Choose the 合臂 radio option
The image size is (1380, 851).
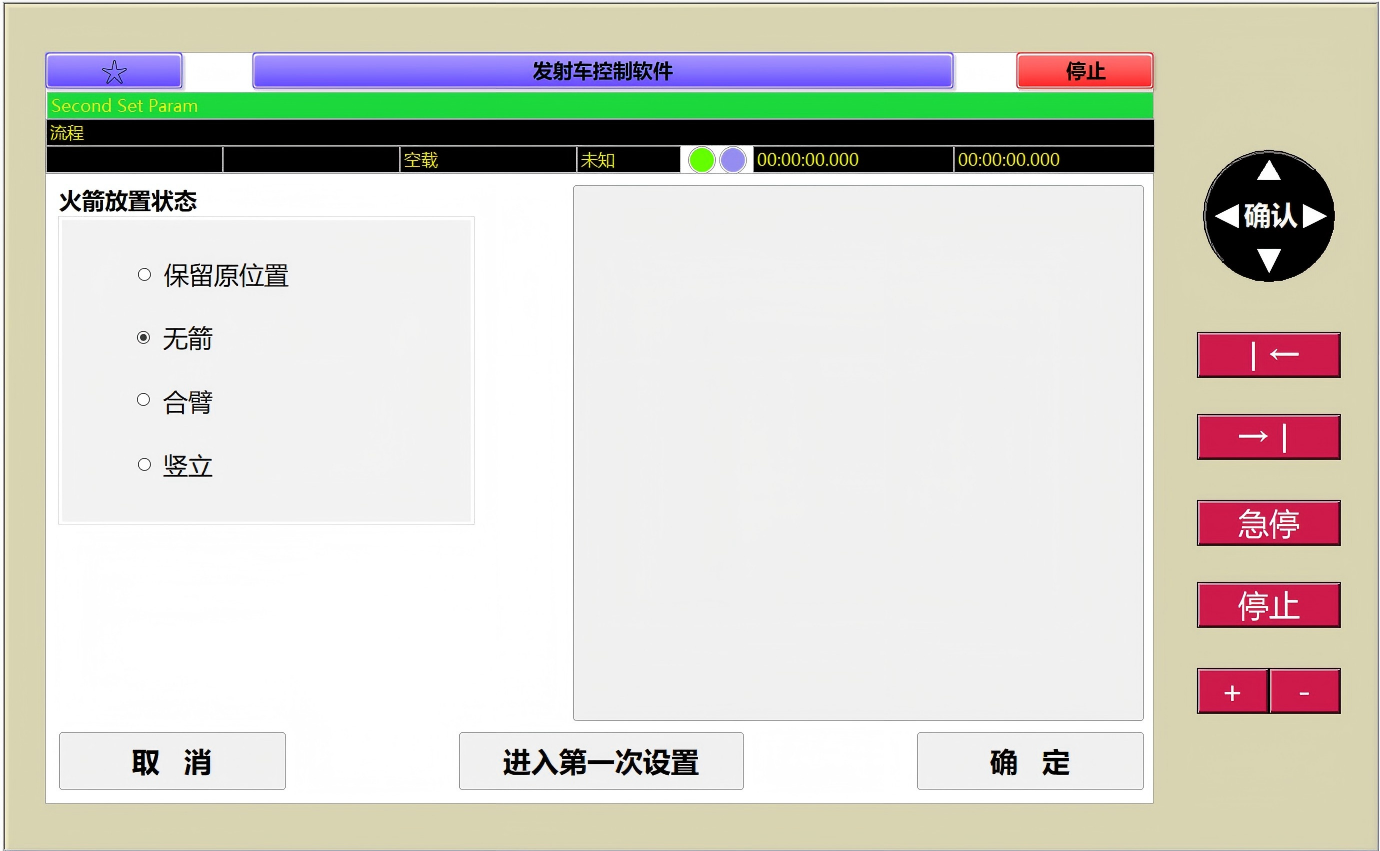[x=144, y=401]
